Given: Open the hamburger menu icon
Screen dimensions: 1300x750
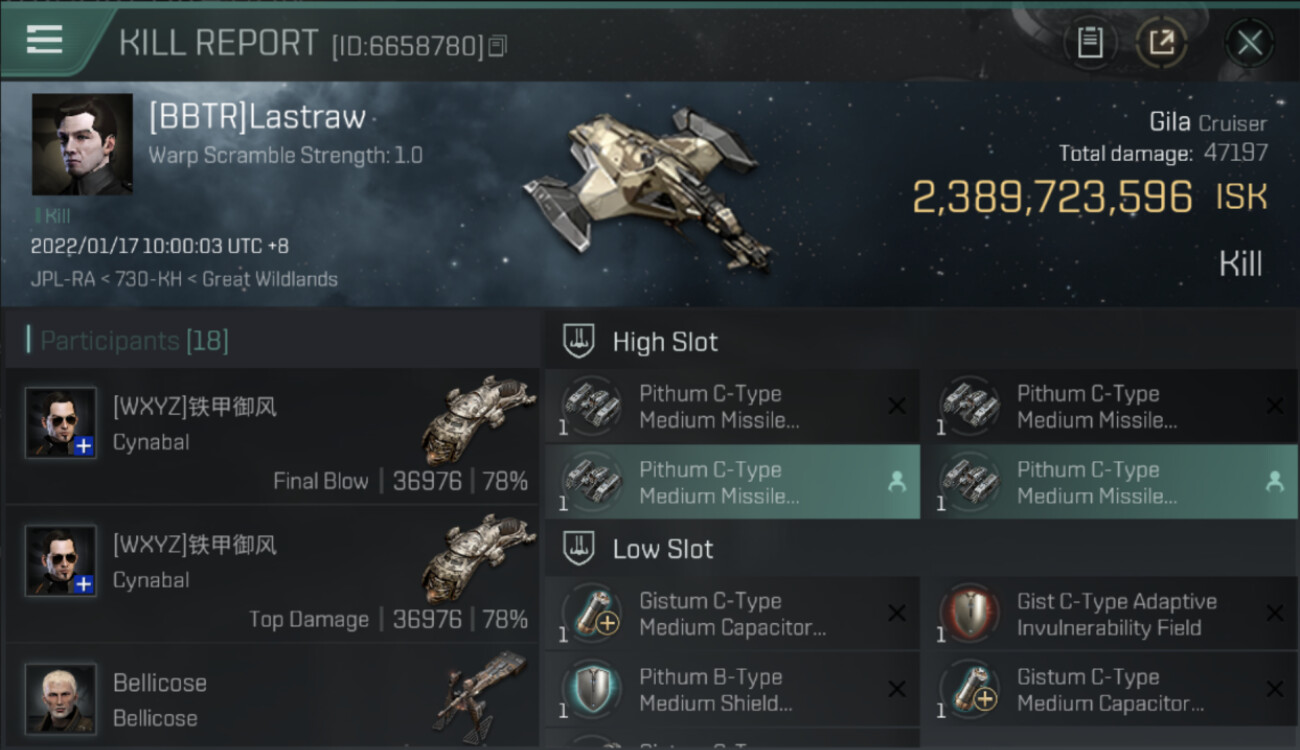Looking at the screenshot, I should click(x=44, y=40).
